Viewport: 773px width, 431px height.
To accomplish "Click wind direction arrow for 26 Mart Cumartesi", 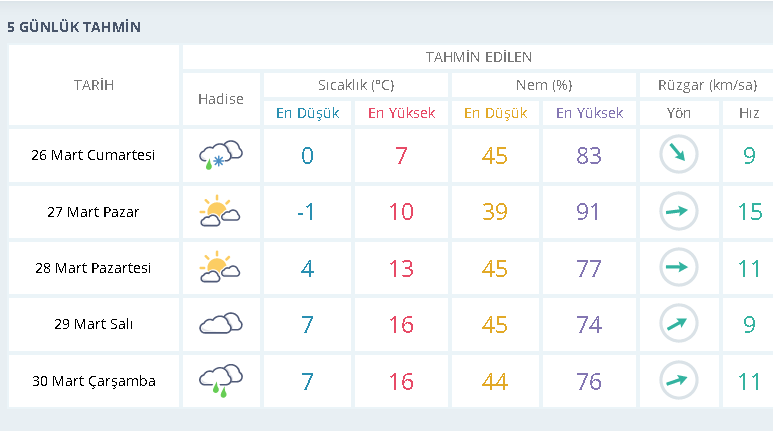I will click(679, 154).
